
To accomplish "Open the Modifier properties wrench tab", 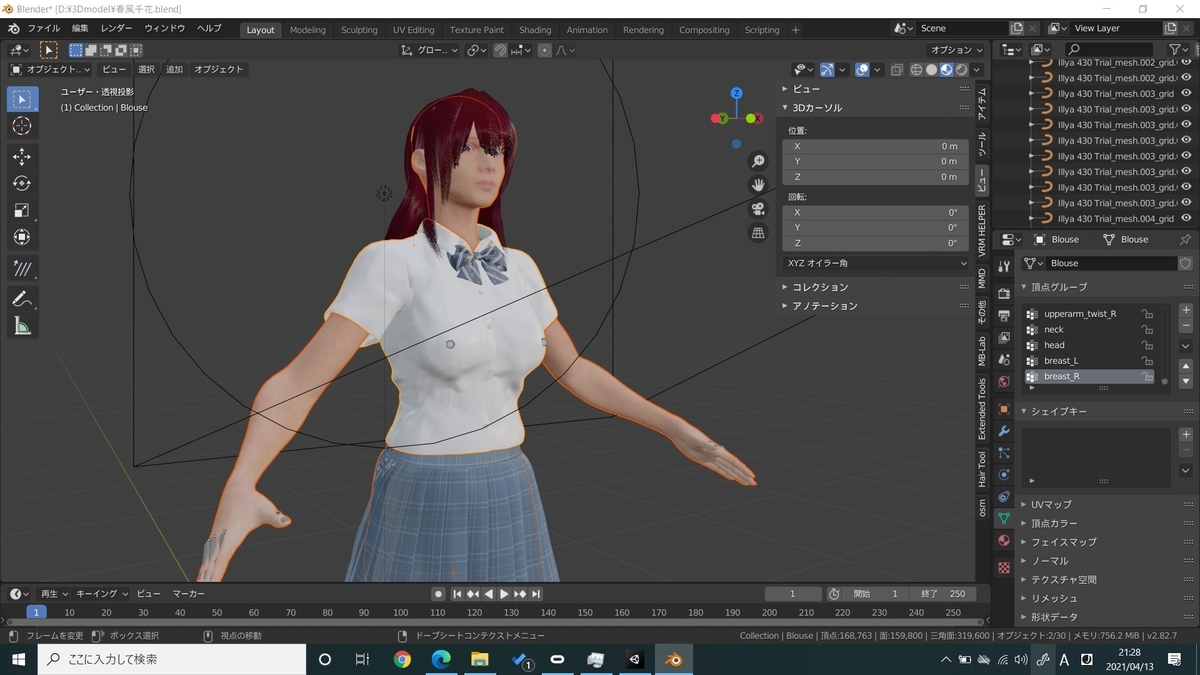I will point(1004,431).
